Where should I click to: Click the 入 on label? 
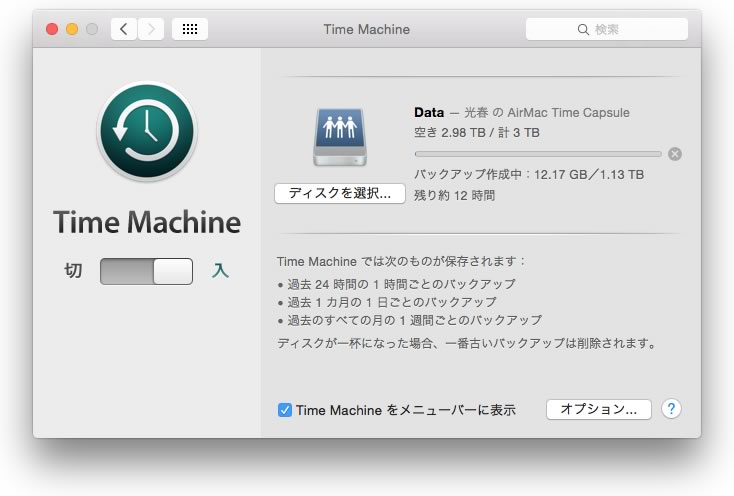[220, 270]
